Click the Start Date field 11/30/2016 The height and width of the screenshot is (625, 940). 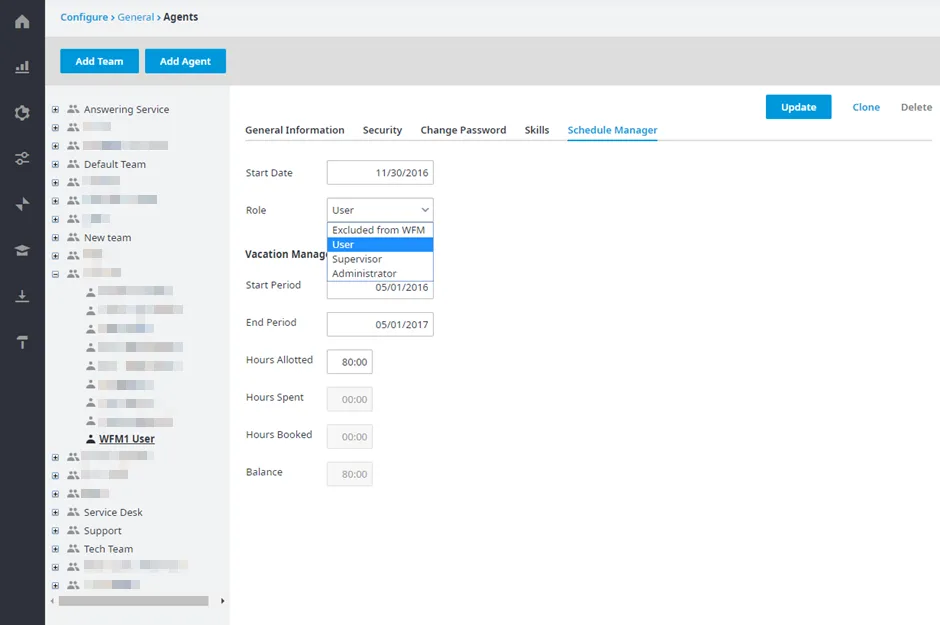tap(380, 173)
